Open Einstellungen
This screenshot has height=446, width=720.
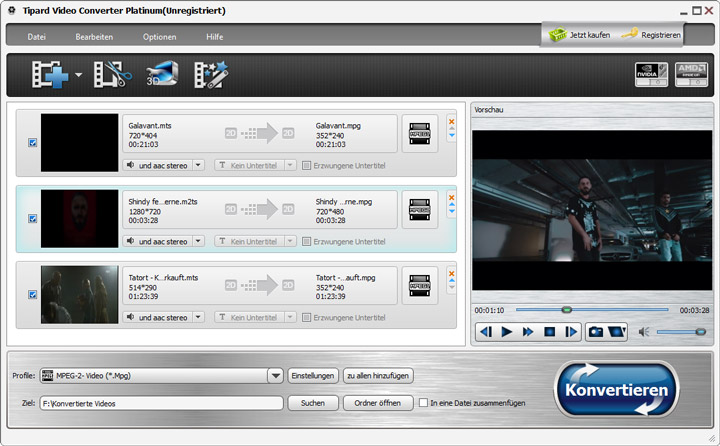[x=313, y=376]
